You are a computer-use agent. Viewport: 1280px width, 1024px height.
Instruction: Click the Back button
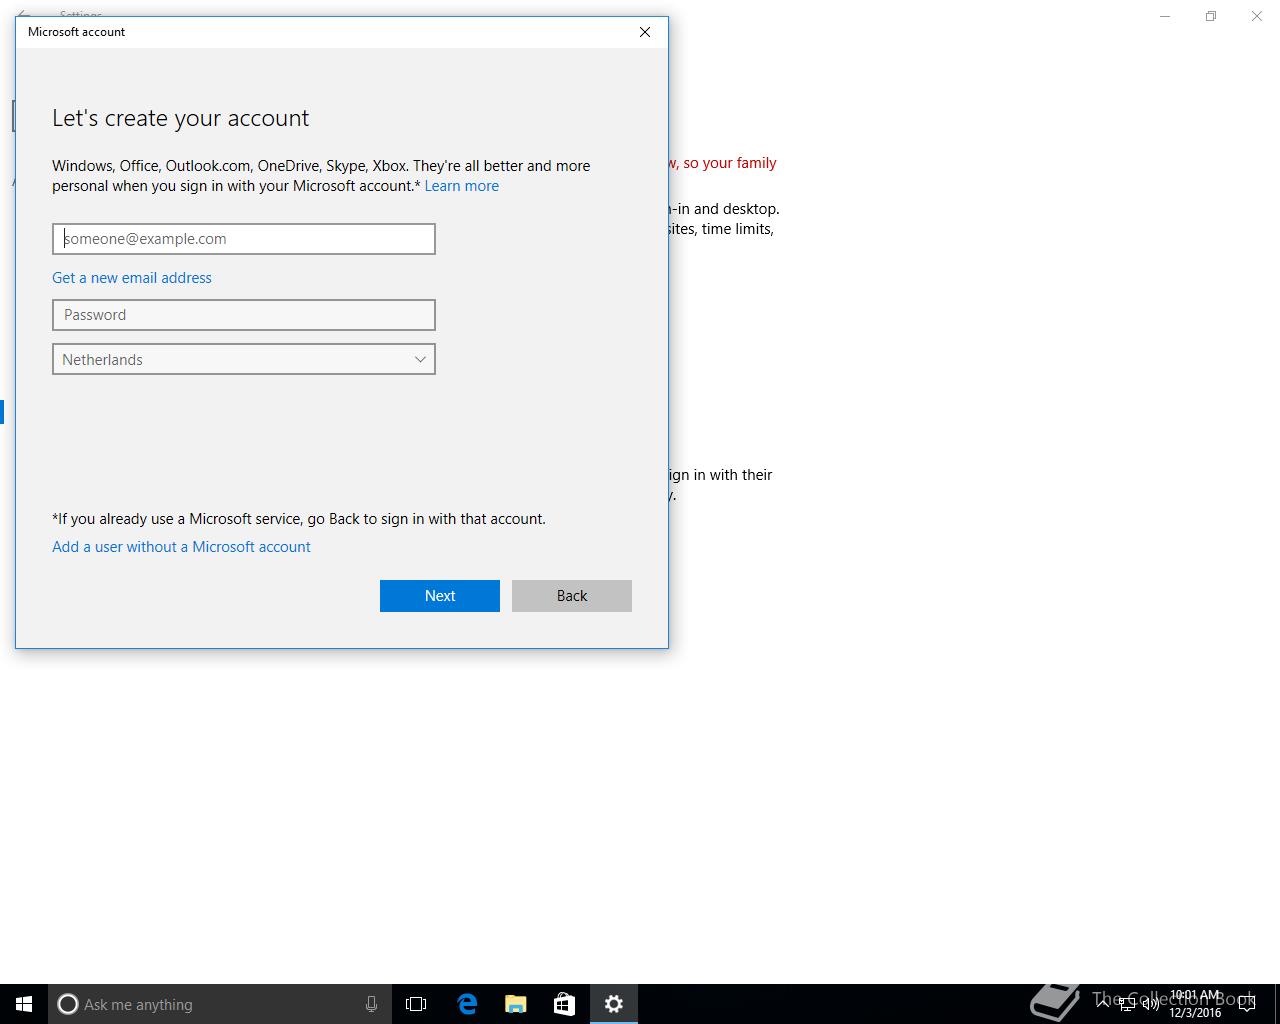pyautogui.click(x=572, y=596)
